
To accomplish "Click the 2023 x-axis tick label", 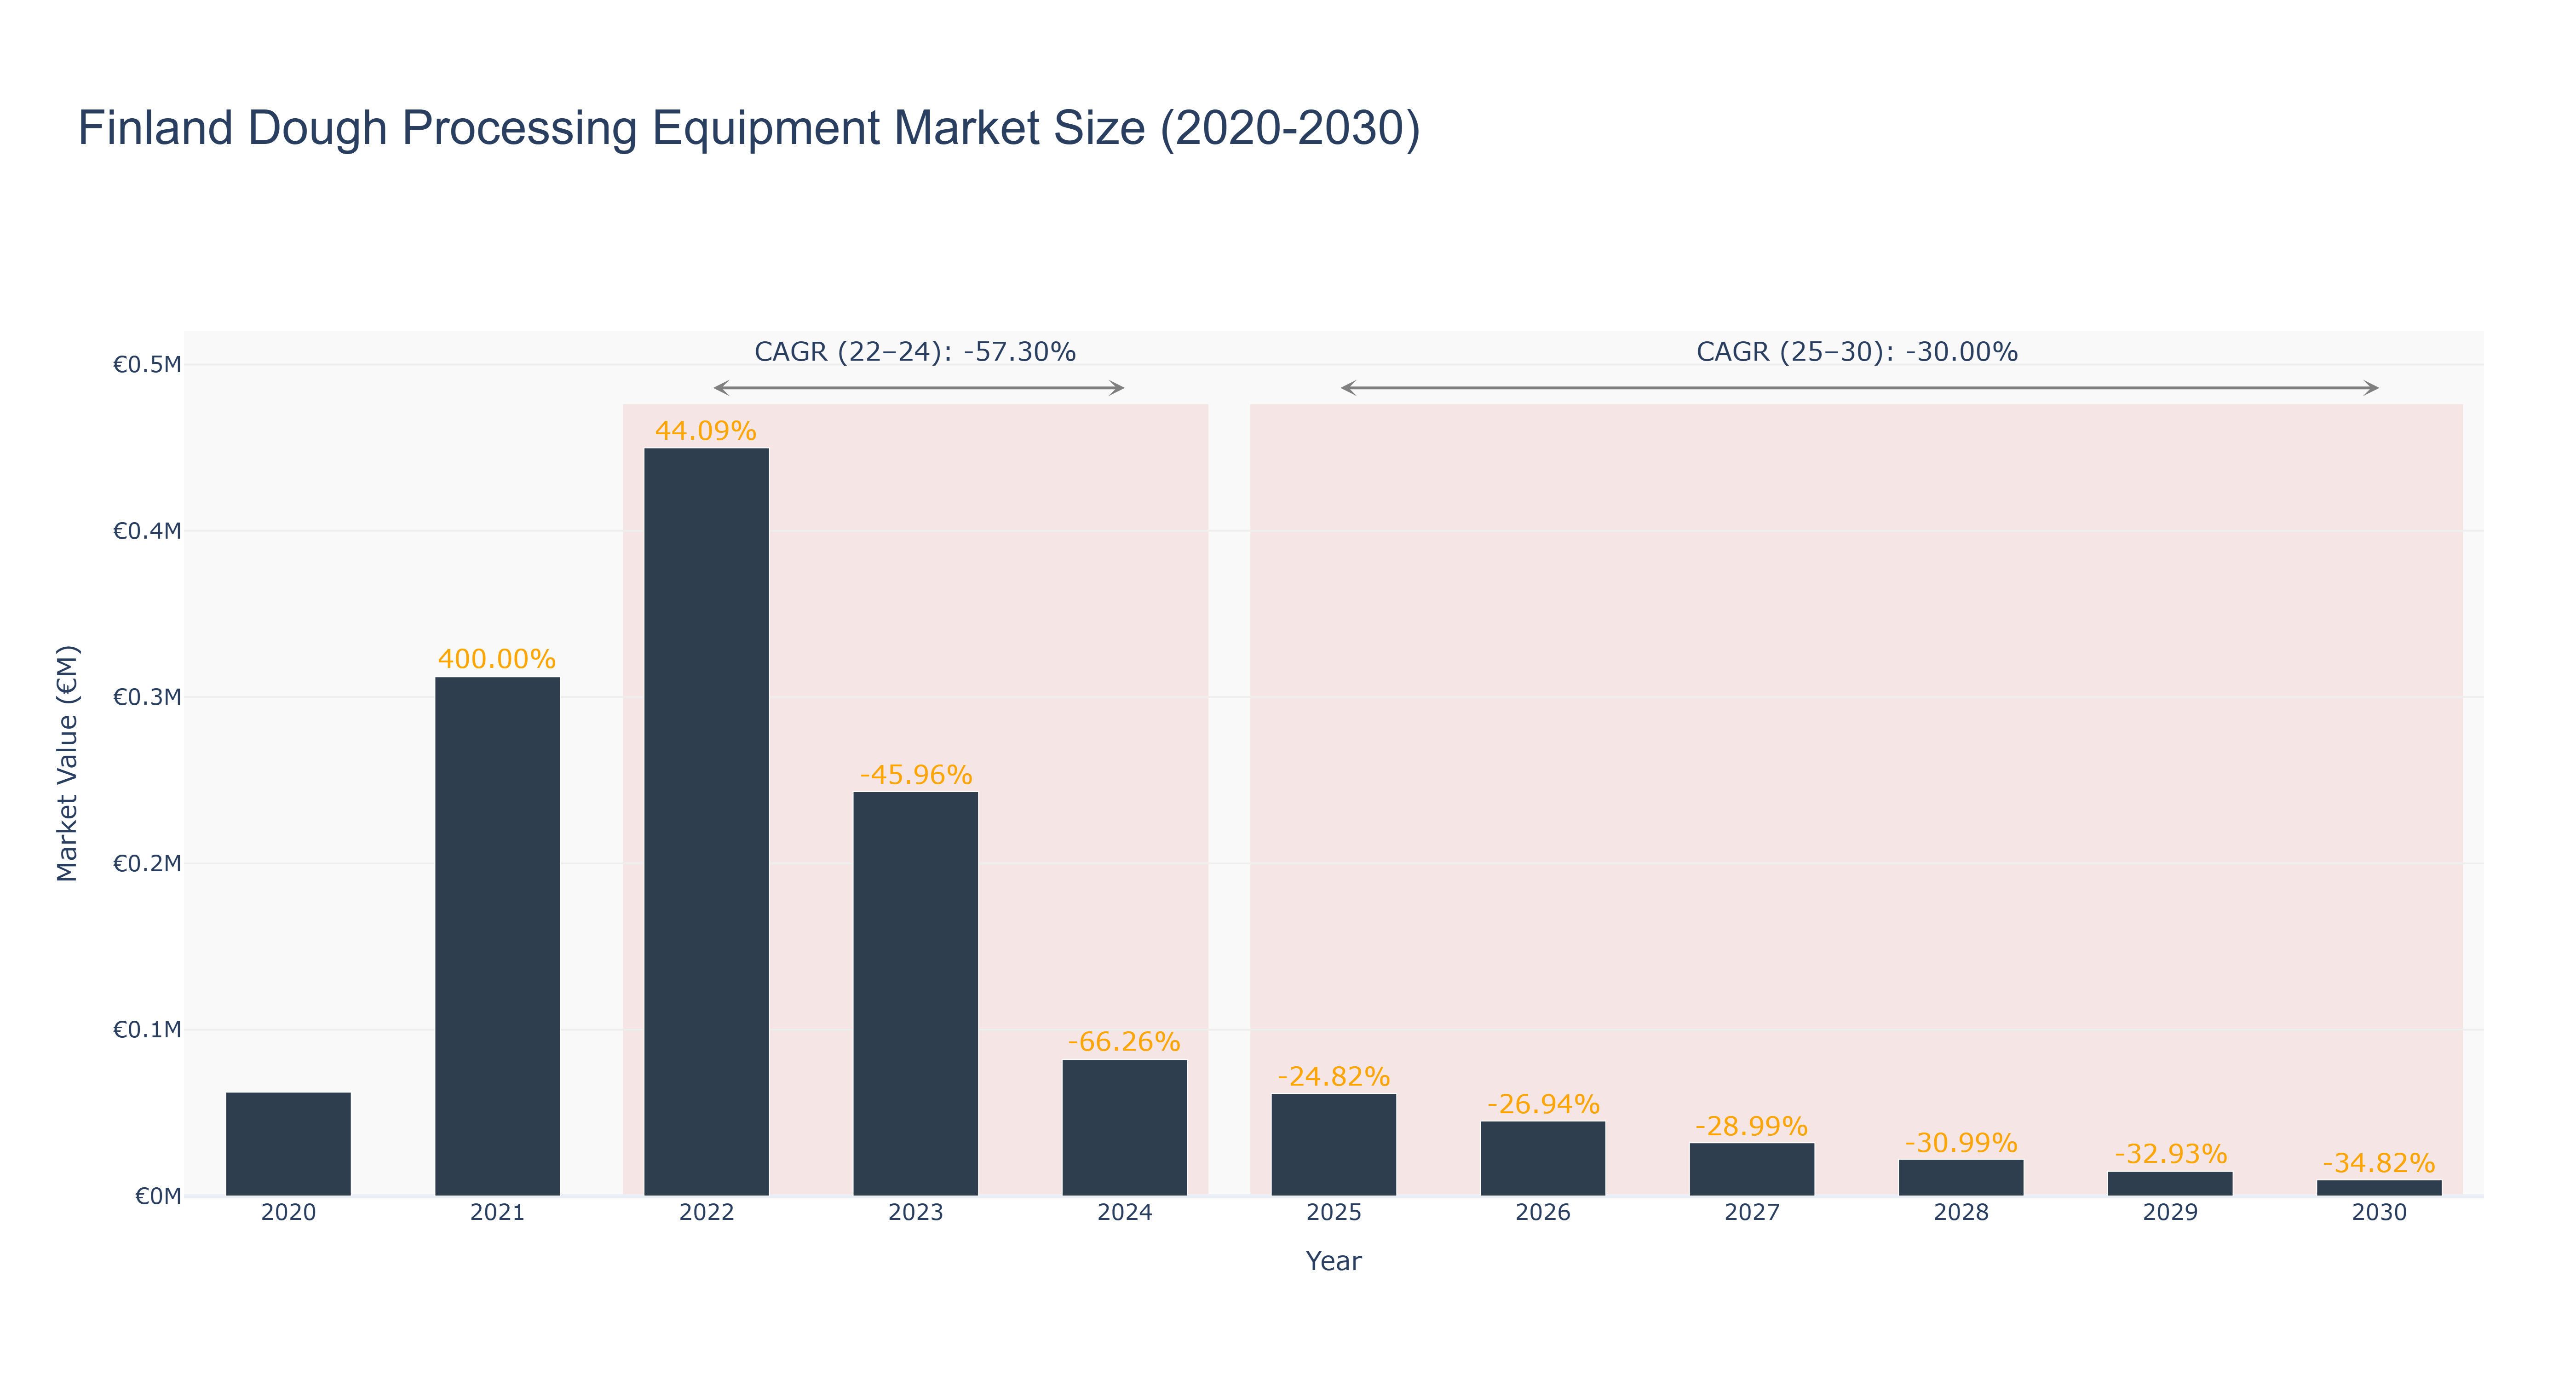I will coord(915,1213).
